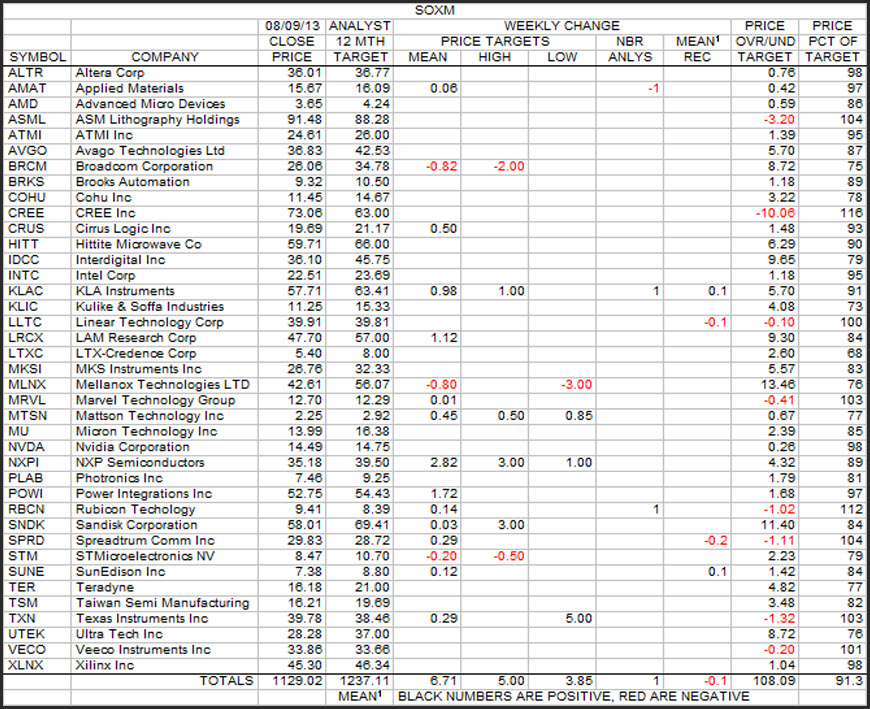
Task: Select Marvel Technology Group name
Action: coord(155,400)
